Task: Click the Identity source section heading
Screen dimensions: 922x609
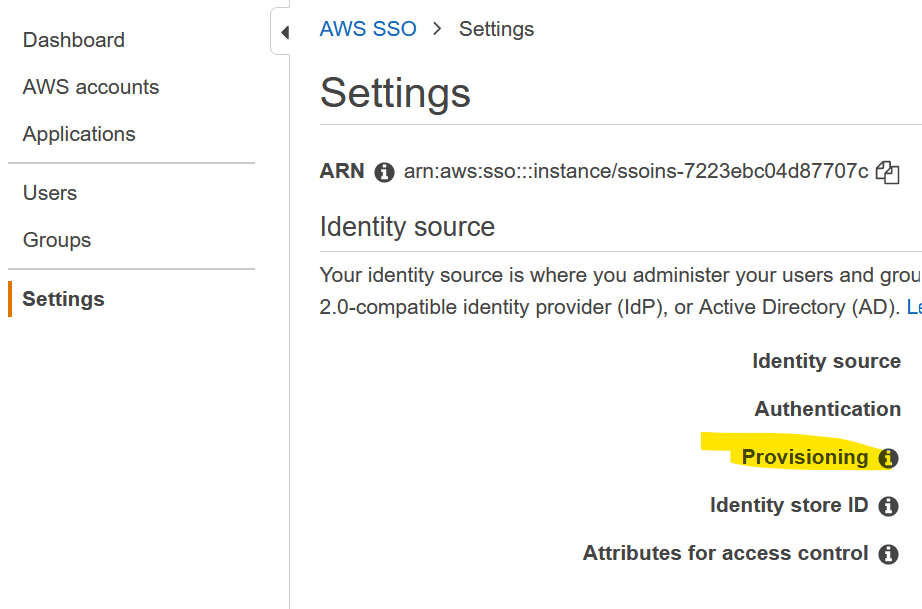Action: tap(407, 227)
